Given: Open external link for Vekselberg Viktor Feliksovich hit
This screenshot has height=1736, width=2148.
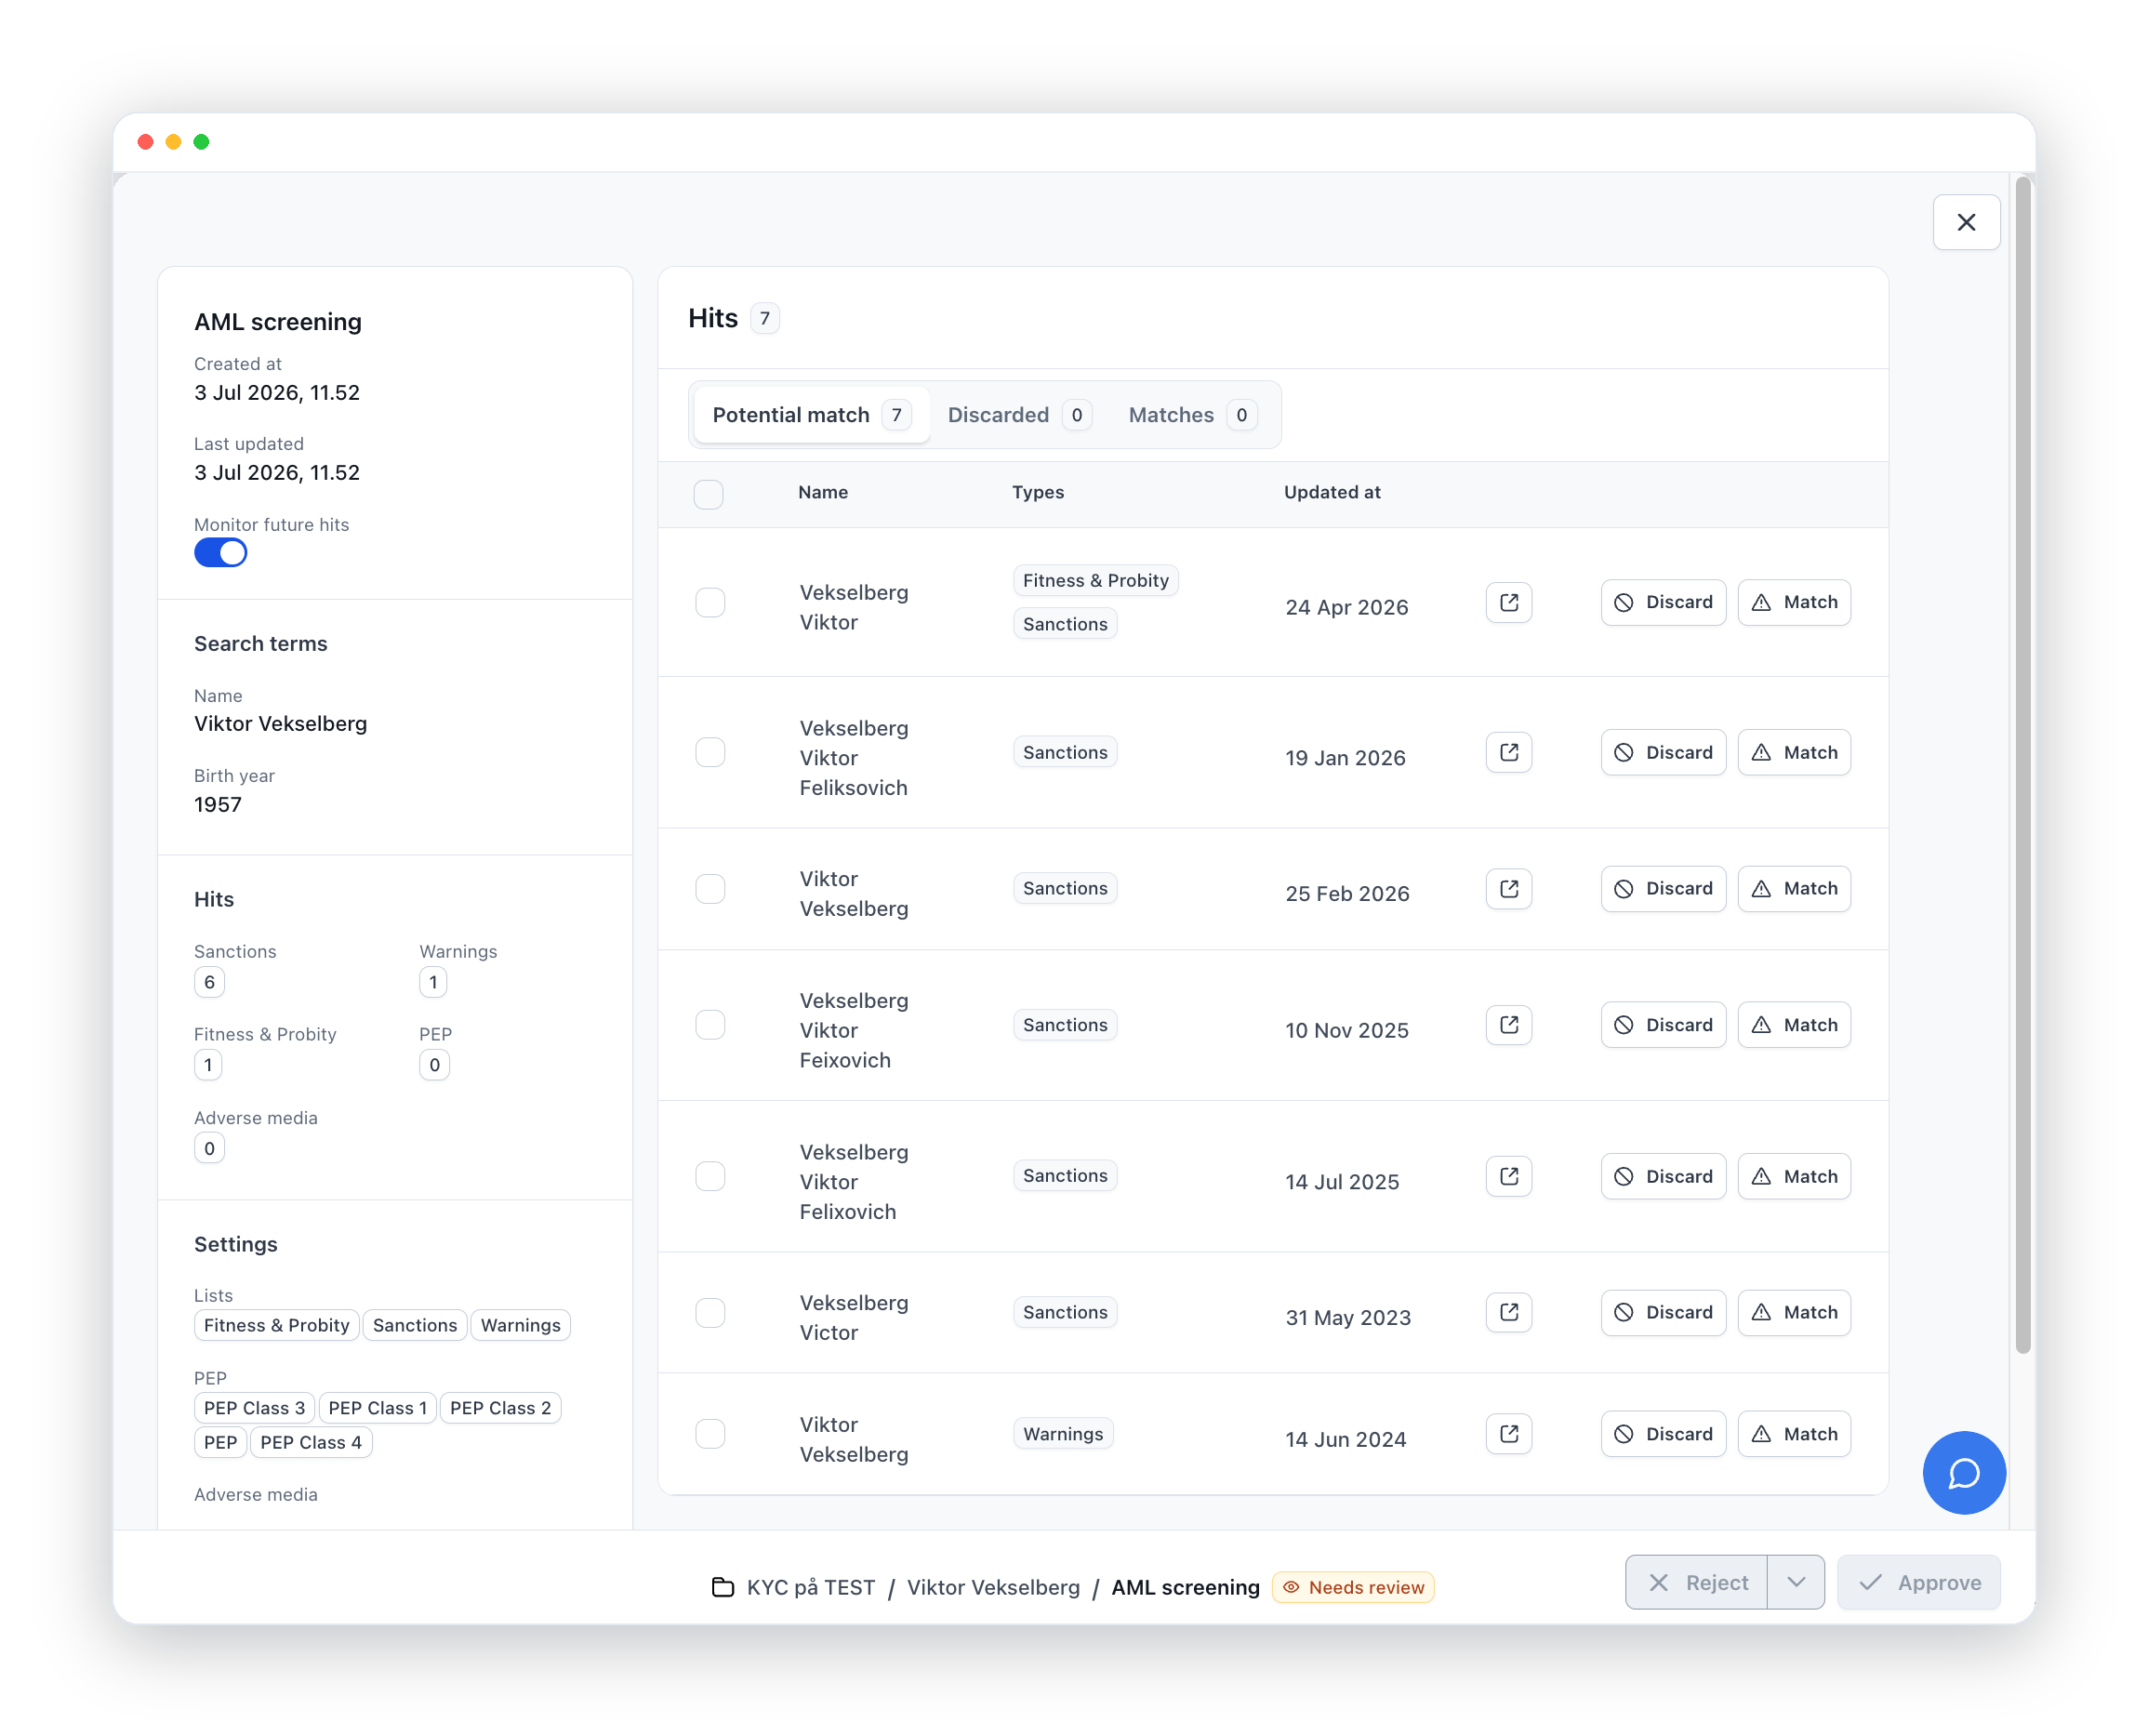Looking at the screenshot, I should click(1508, 752).
